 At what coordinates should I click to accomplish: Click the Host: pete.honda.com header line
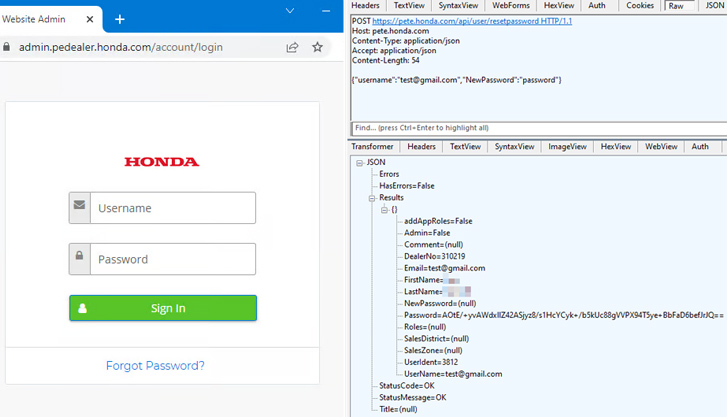pos(390,31)
